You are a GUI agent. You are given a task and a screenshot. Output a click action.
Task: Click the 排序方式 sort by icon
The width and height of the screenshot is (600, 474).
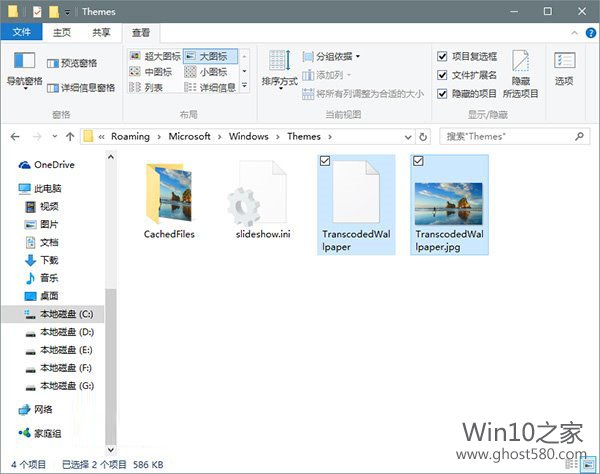[279, 65]
